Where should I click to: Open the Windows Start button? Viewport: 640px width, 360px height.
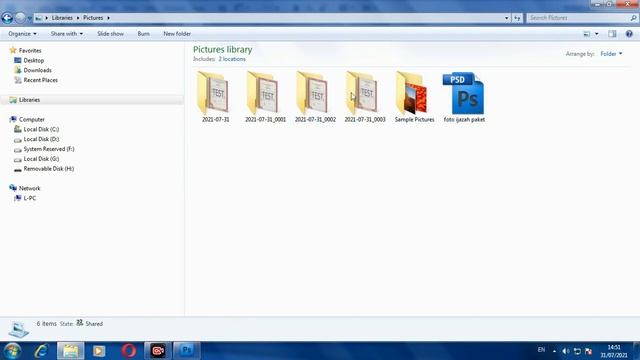[x=12, y=351]
